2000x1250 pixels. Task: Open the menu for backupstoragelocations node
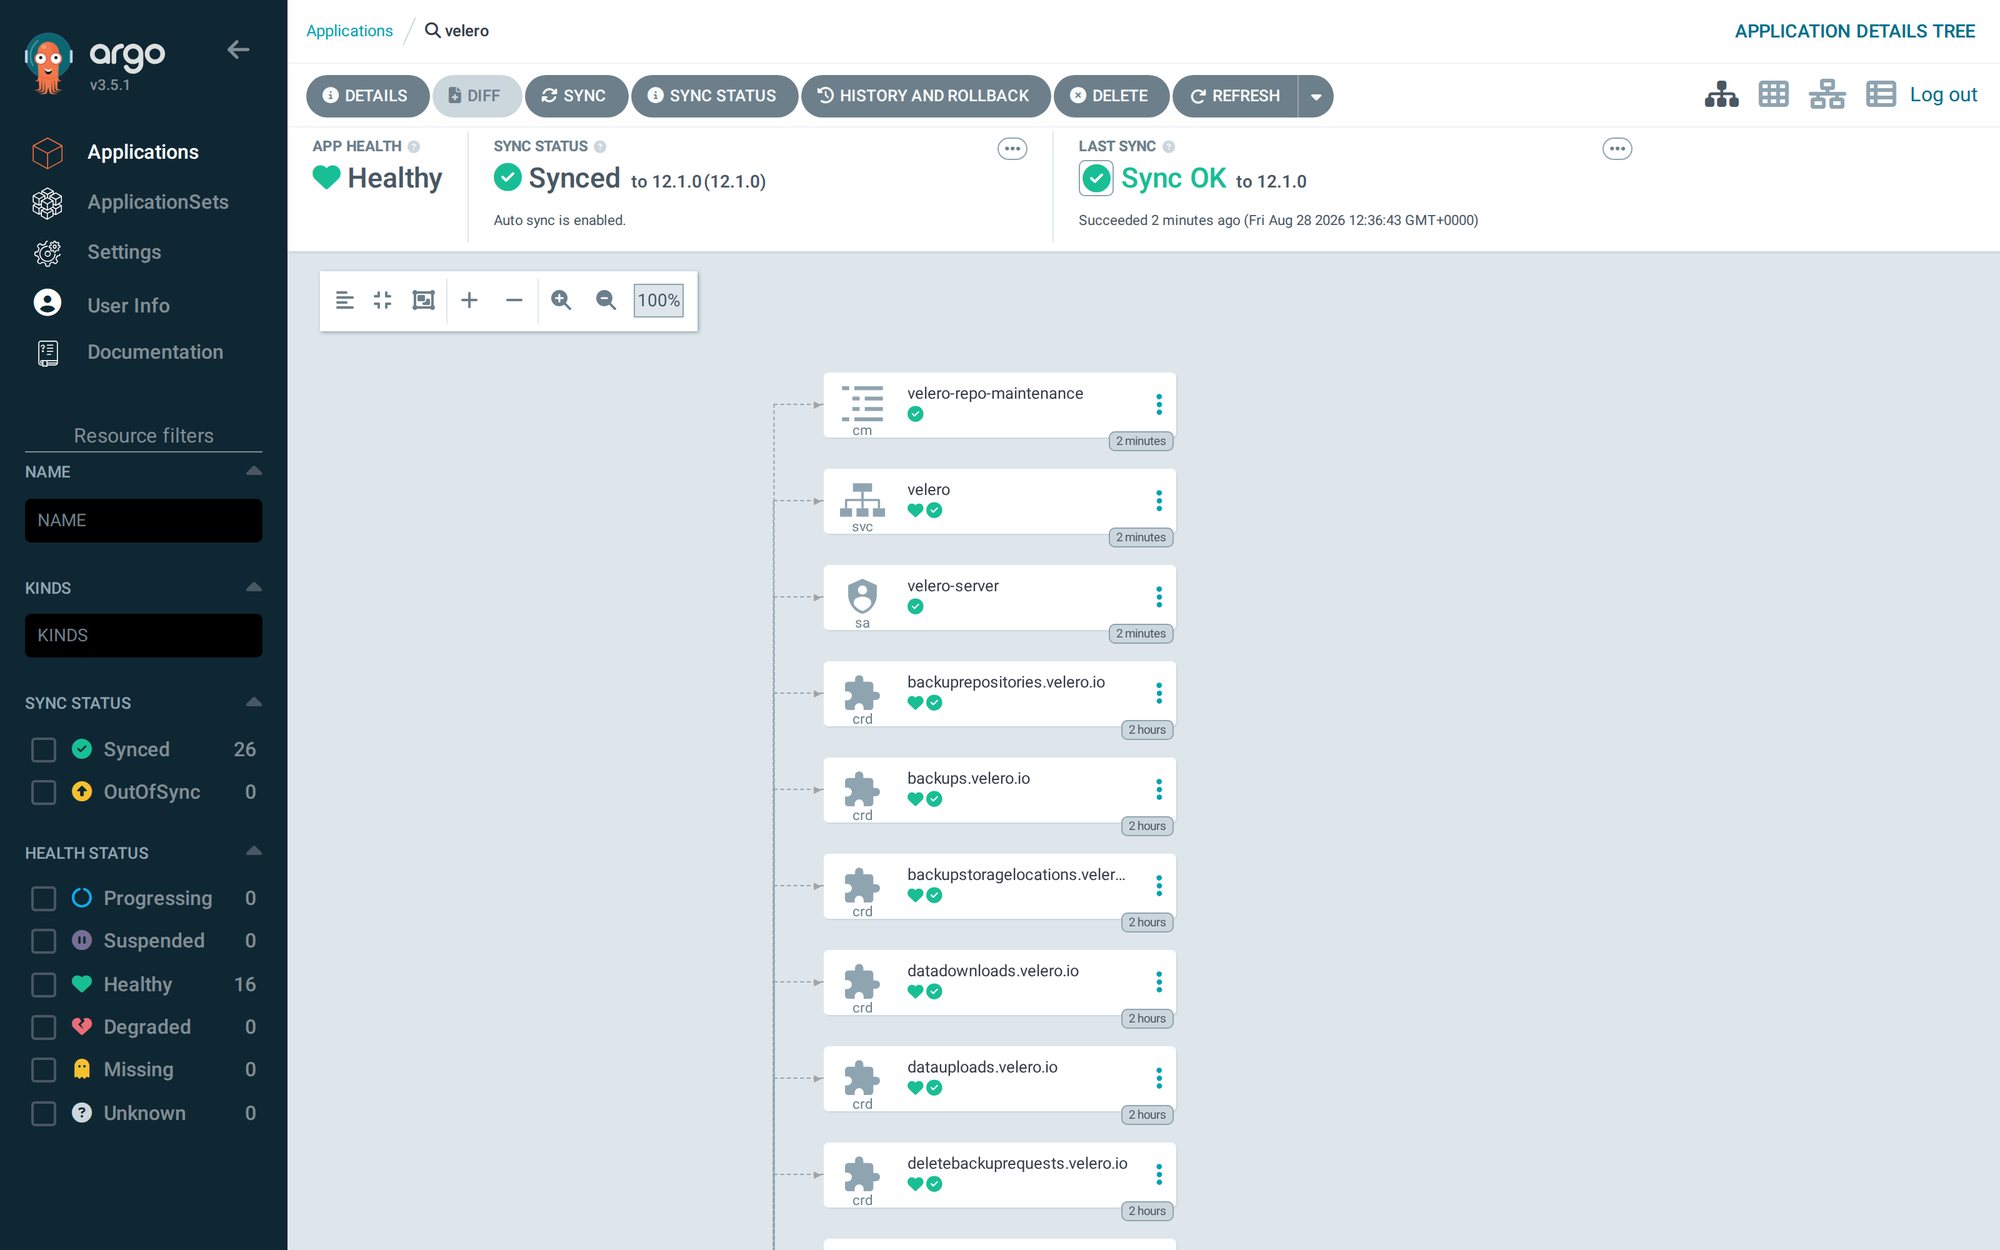click(x=1159, y=885)
